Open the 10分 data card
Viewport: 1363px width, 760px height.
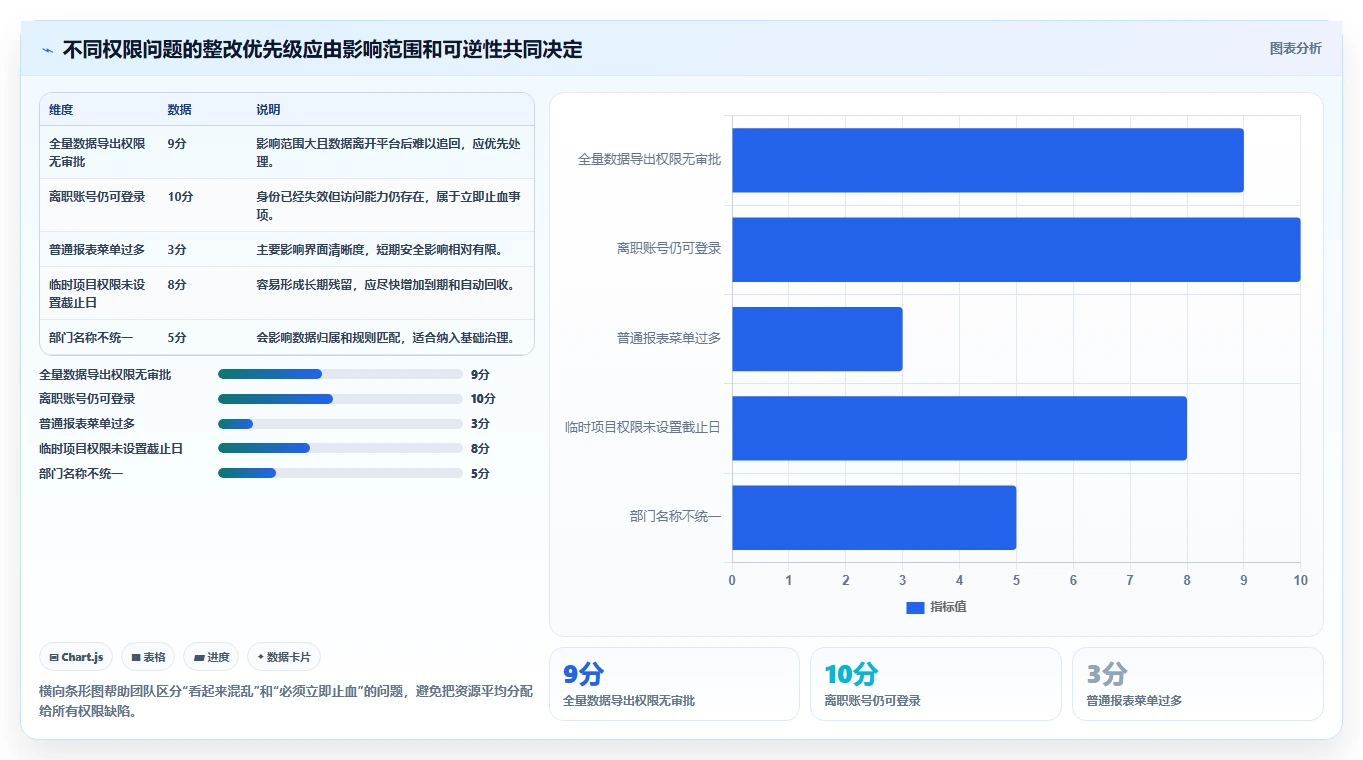click(x=936, y=684)
